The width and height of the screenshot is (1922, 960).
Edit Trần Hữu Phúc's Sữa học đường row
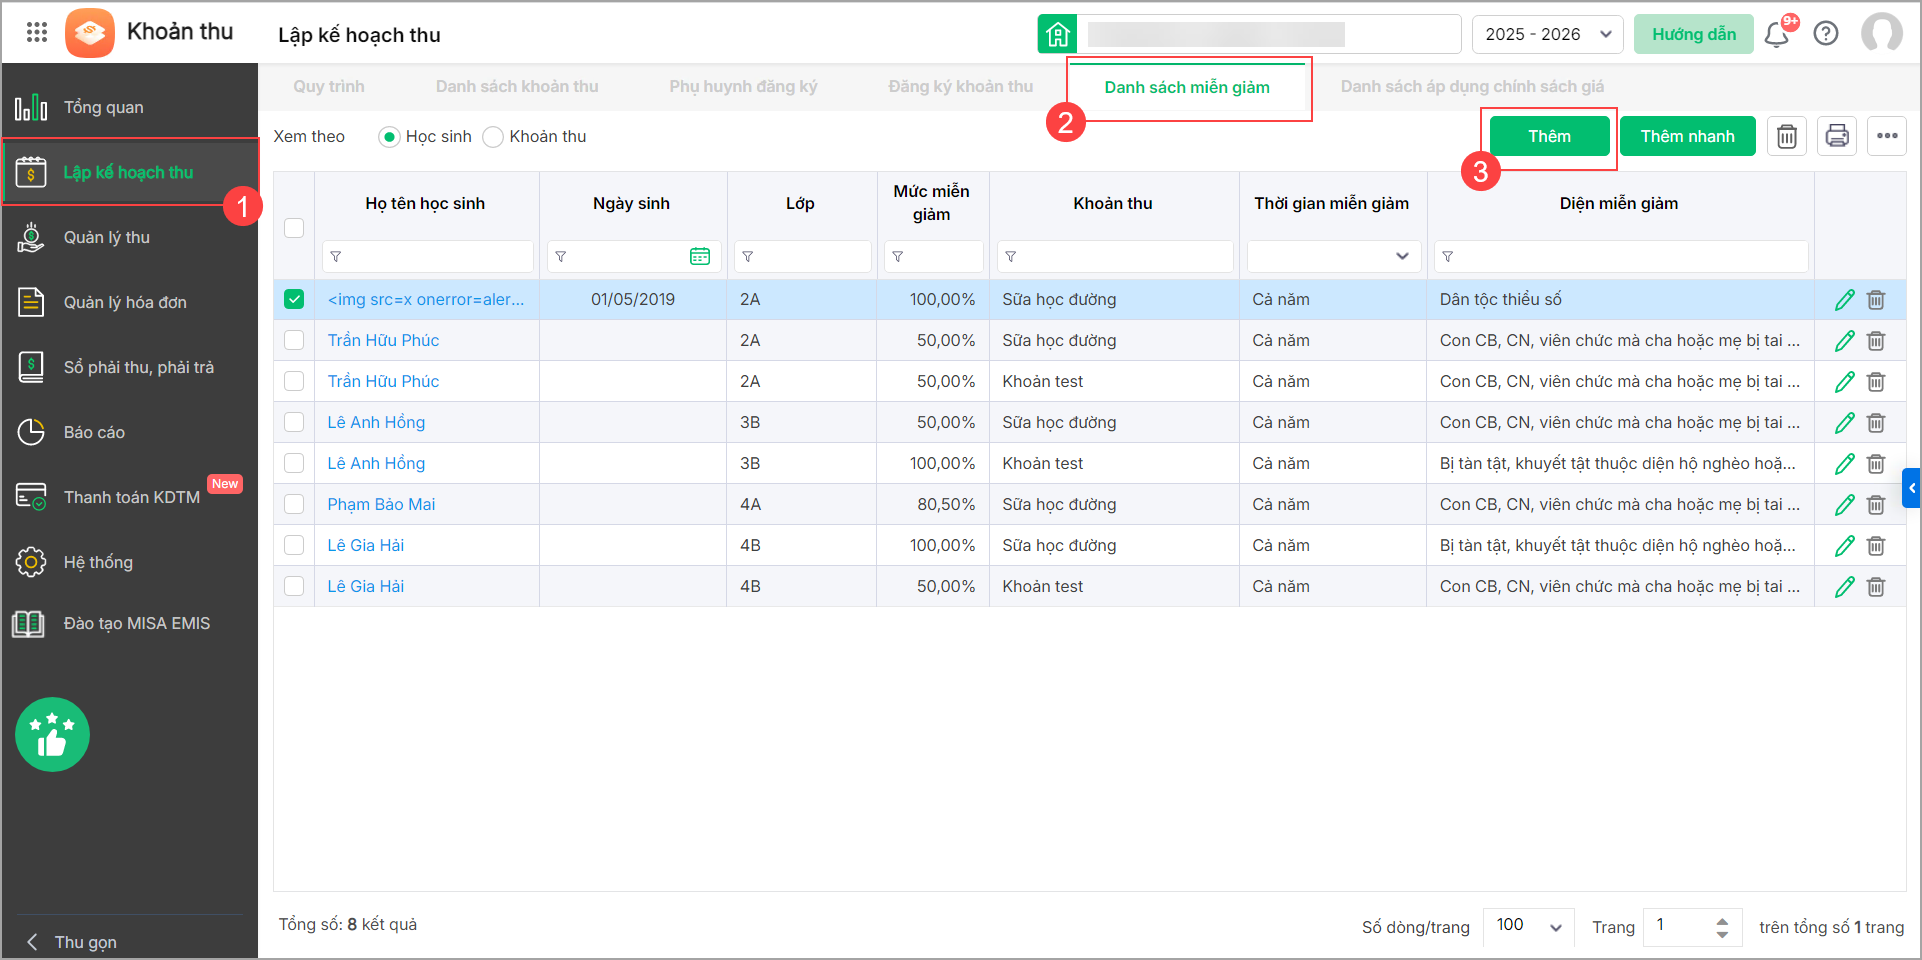pos(1845,341)
